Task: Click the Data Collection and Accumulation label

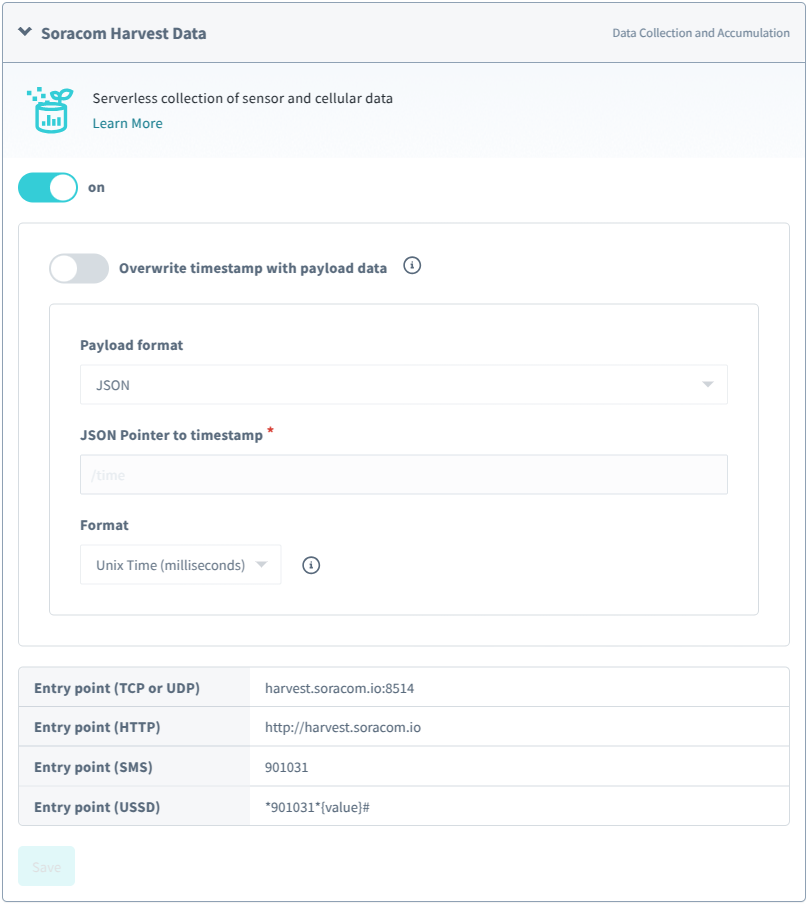Action: [701, 33]
